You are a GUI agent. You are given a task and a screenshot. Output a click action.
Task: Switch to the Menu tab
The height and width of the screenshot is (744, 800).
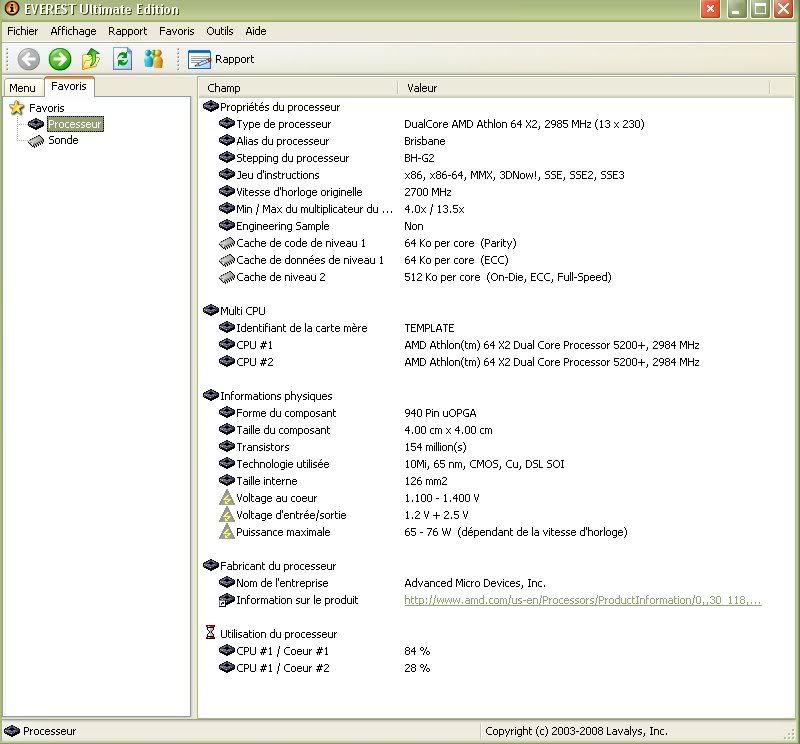22,88
